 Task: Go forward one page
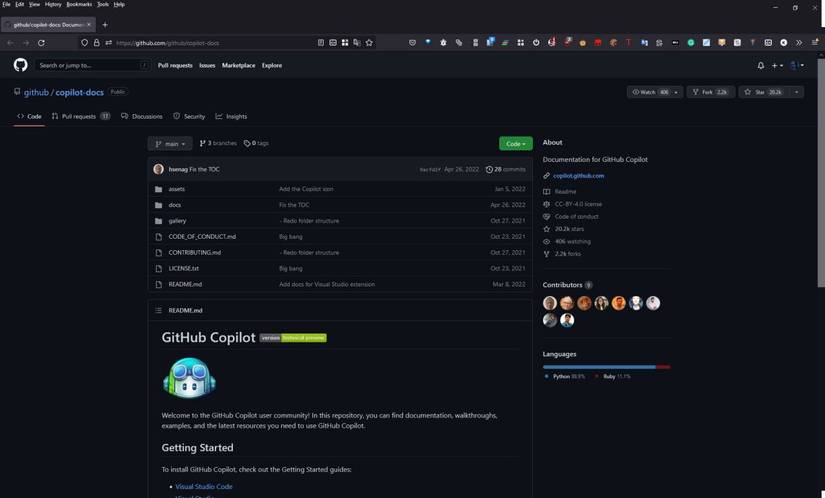[26, 43]
